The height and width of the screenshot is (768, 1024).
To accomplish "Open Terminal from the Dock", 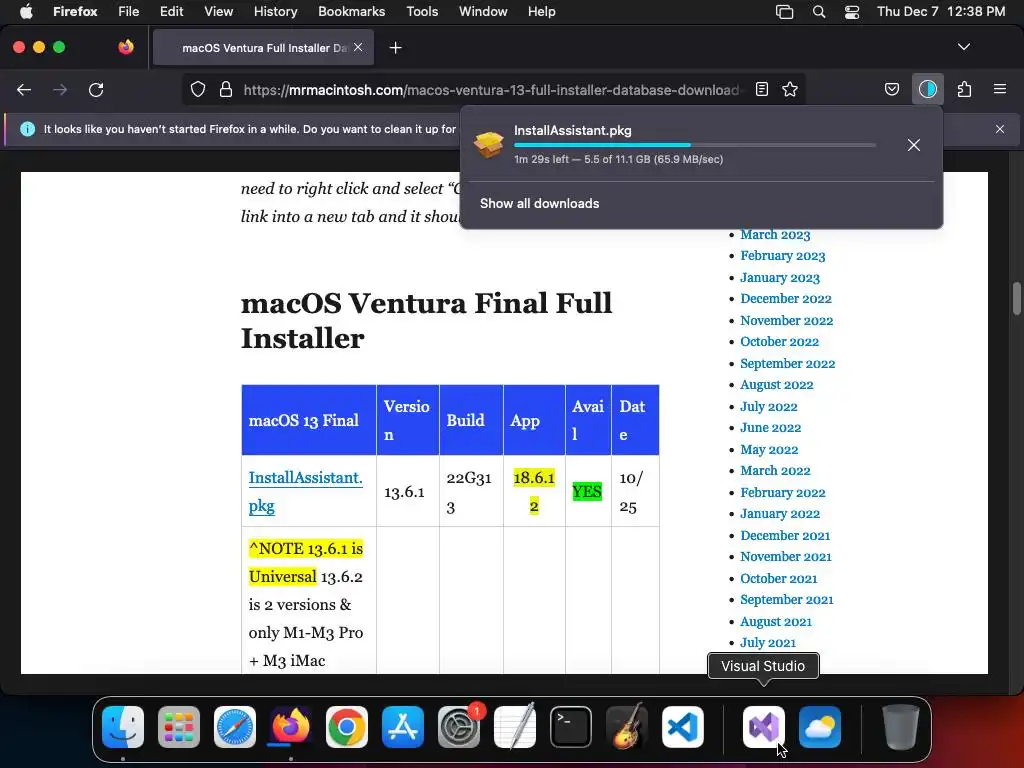I will 571,727.
